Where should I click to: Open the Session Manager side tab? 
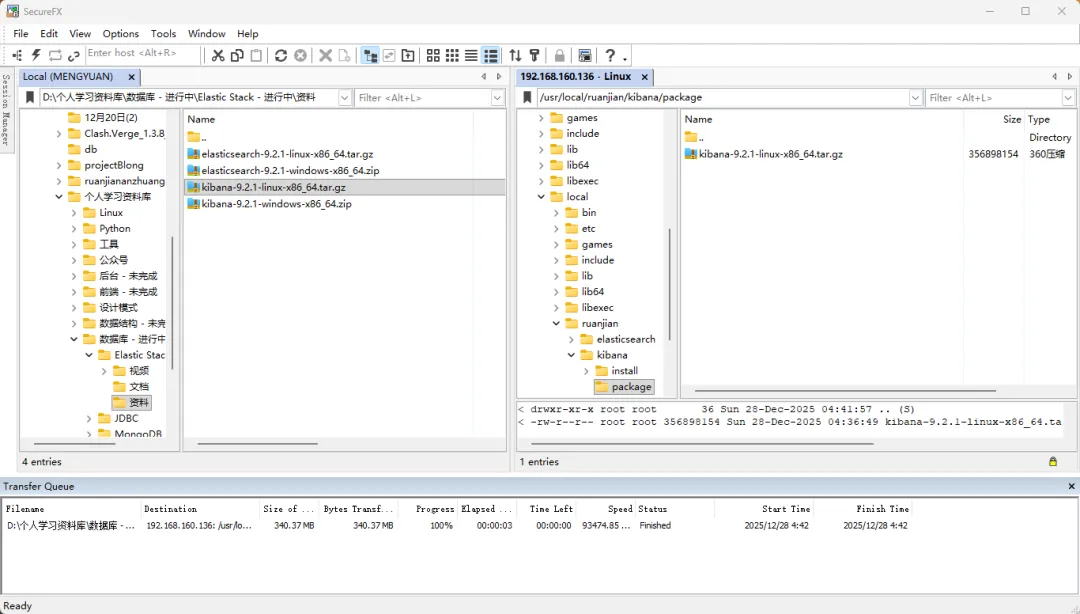click(6, 109)
